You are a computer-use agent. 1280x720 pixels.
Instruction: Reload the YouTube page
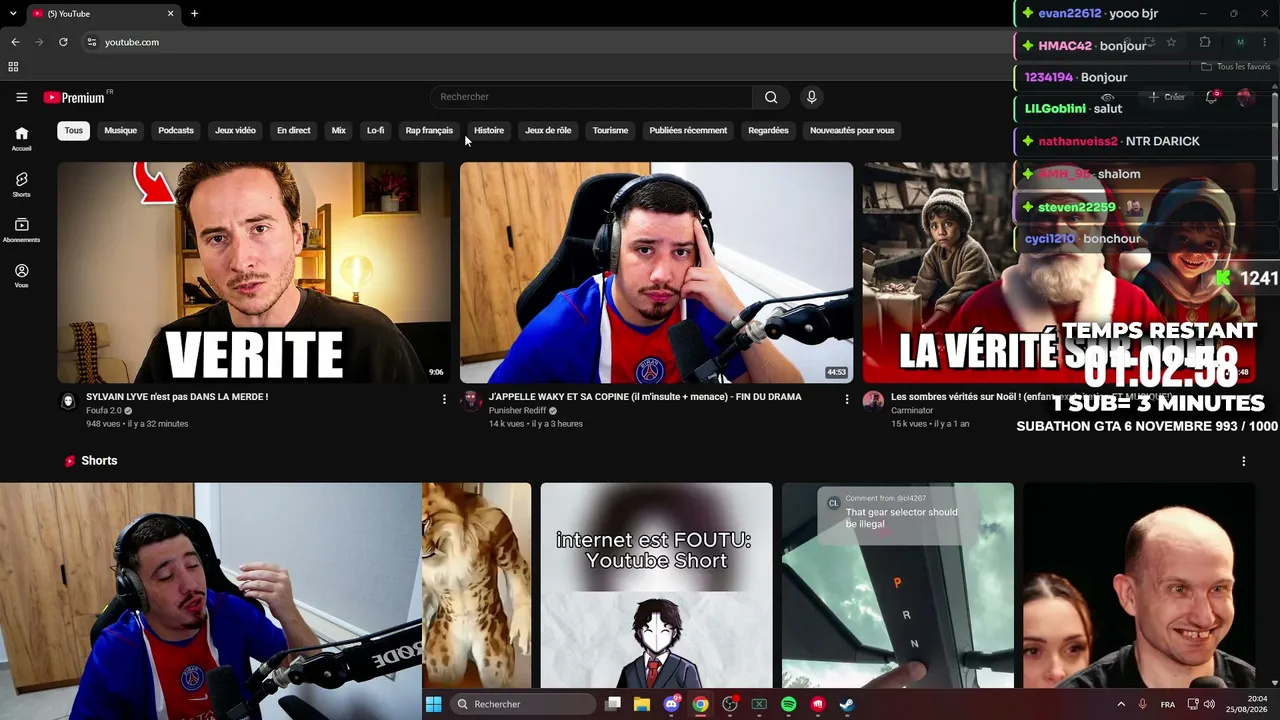[x=63, y=42]
